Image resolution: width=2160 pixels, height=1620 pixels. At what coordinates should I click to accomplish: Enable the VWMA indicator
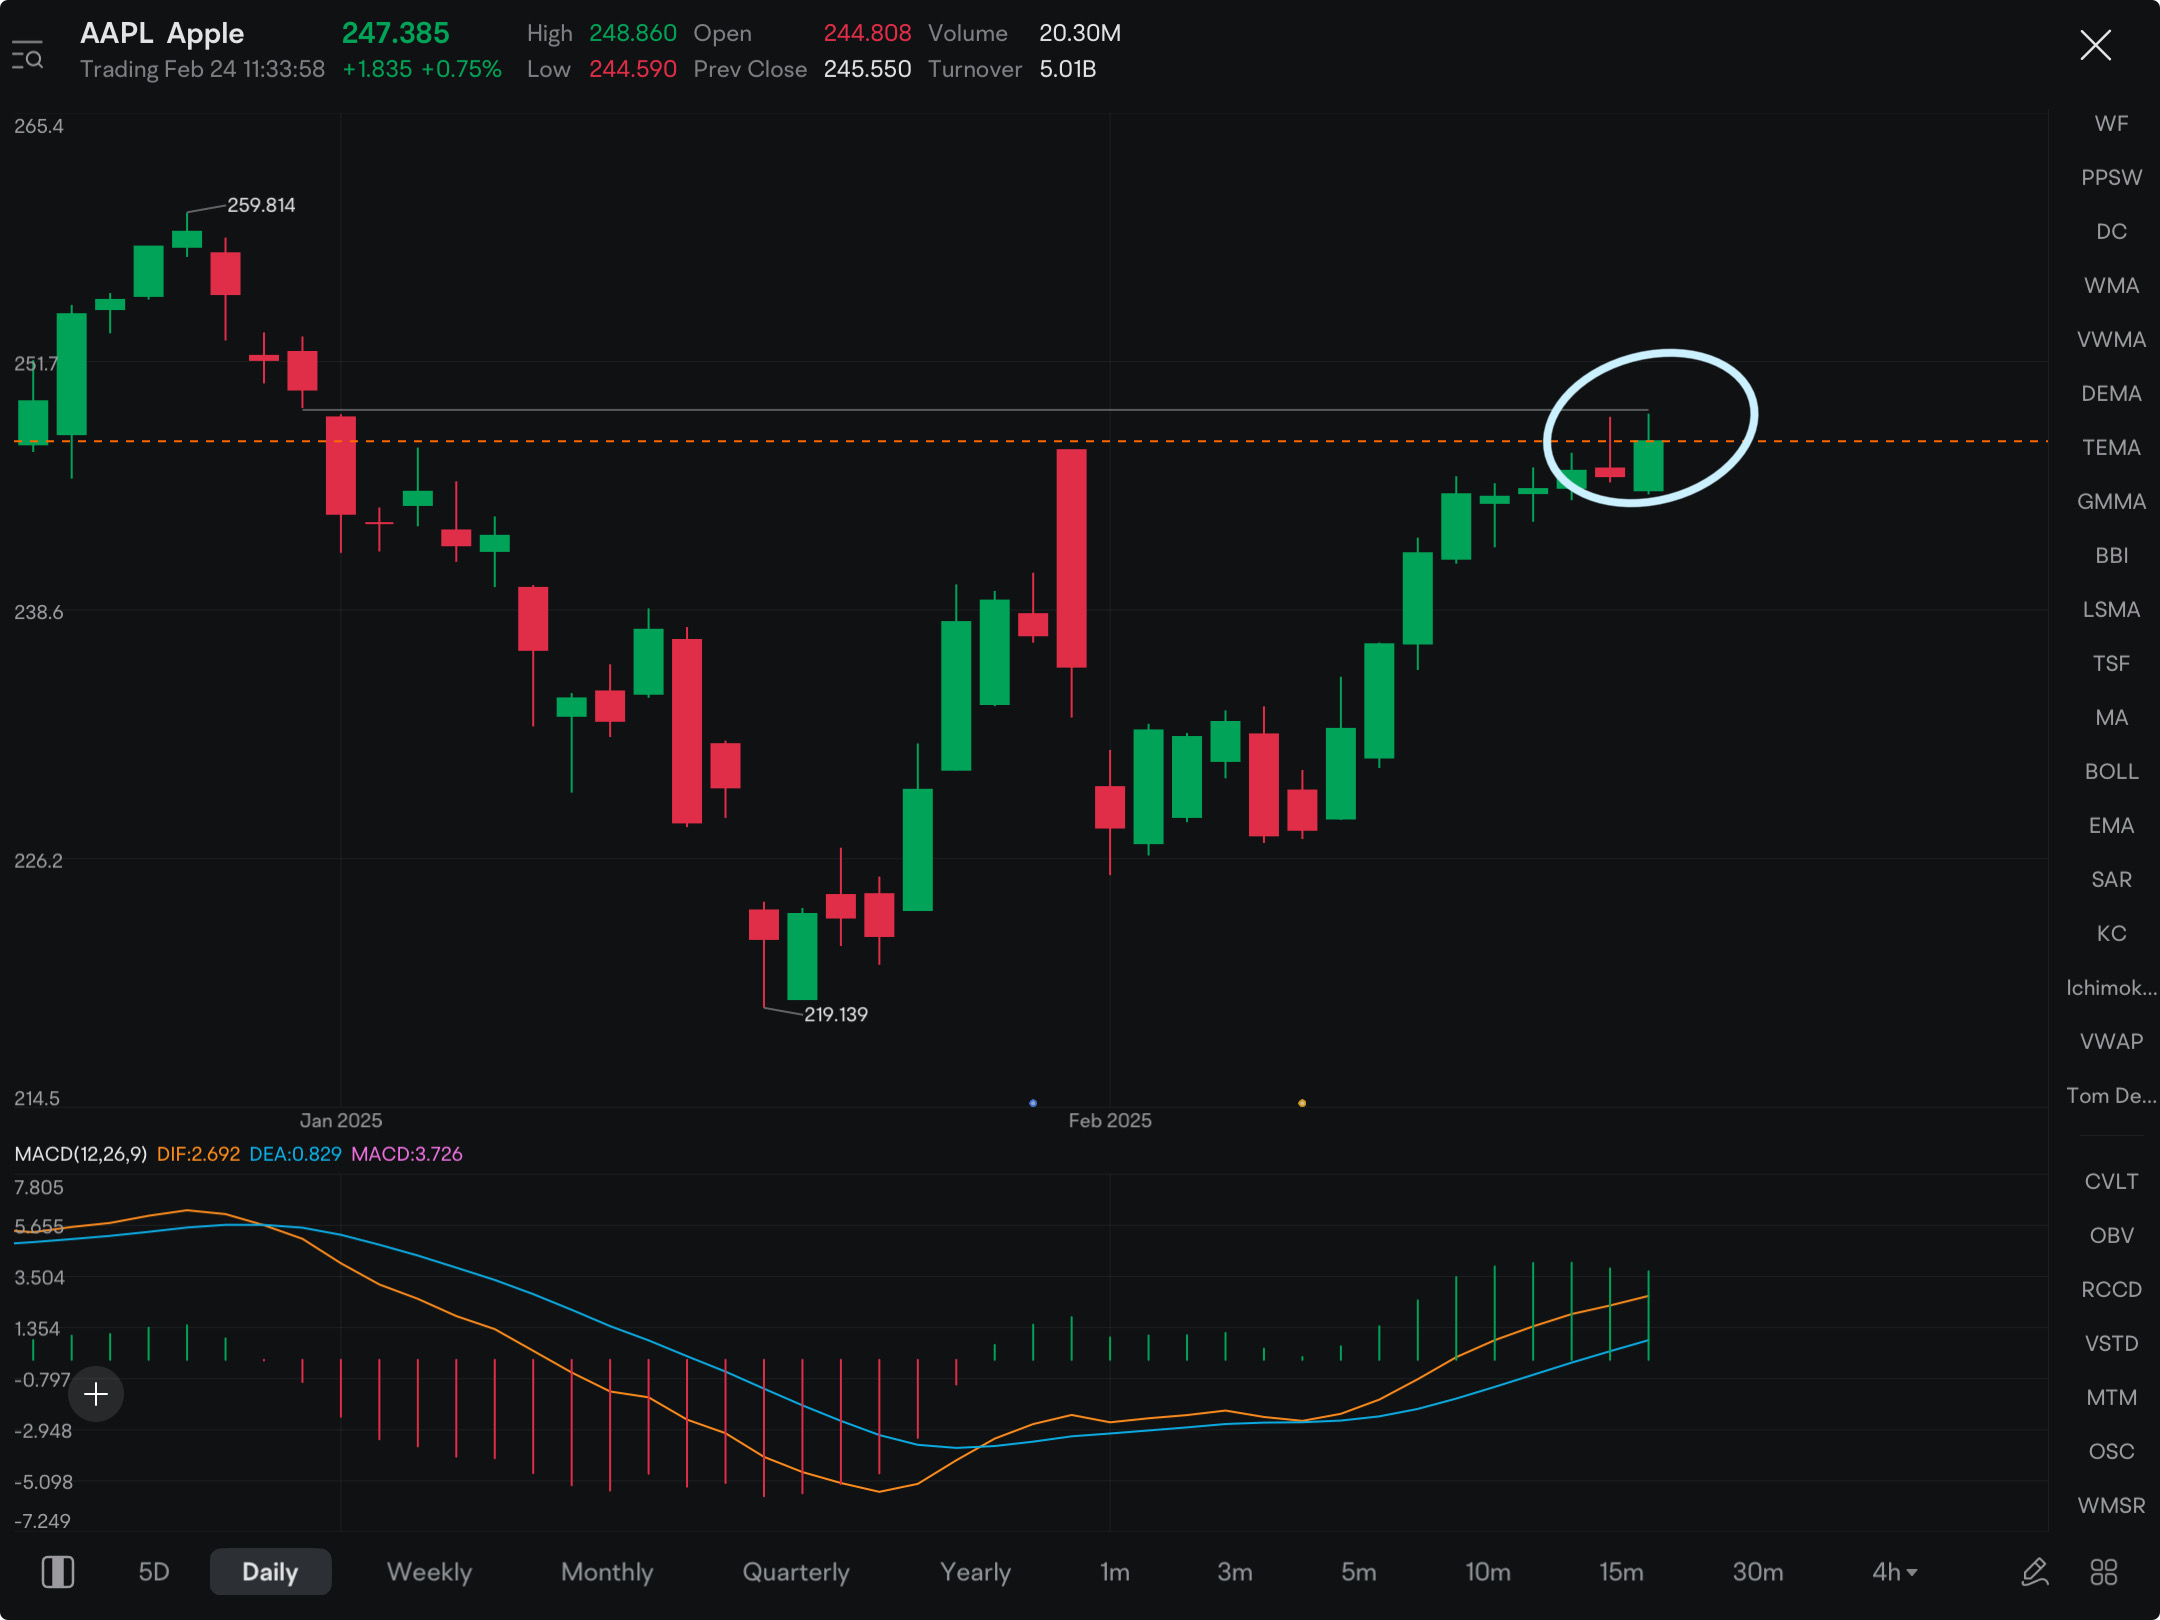point(2111,340)
